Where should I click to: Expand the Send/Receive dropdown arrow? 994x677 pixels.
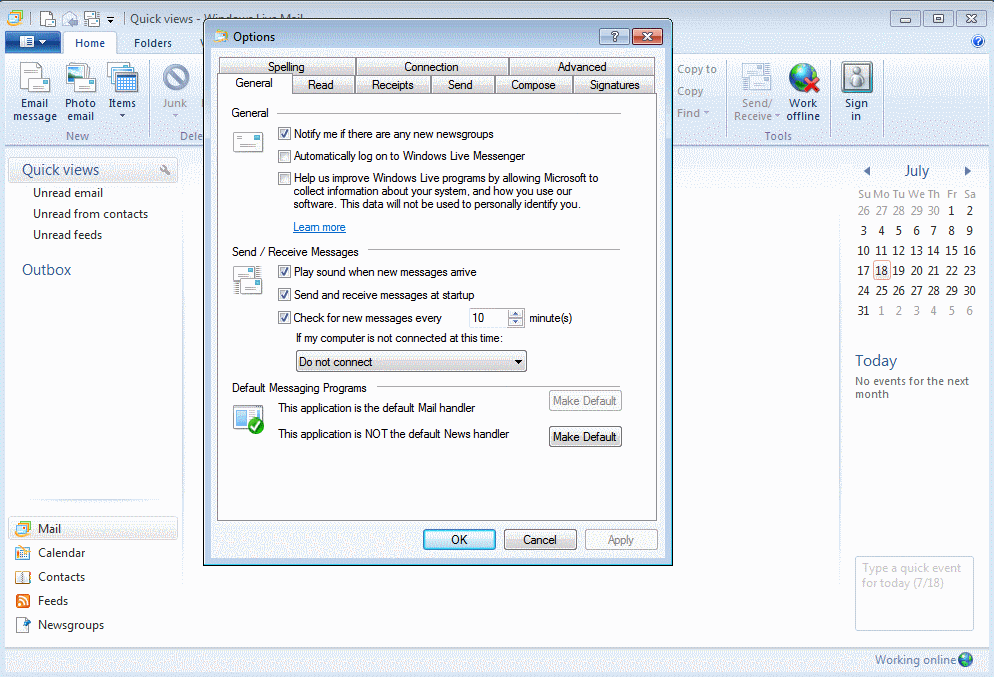(x=777, y=116)
